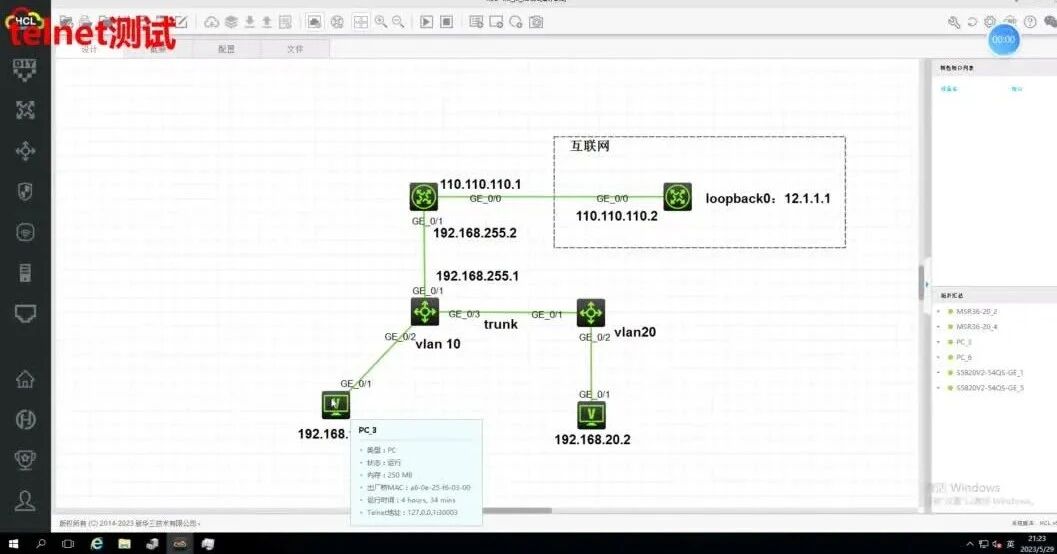Select the vlan20 switch node
The height and width of the screenshot is (554, 1057).
click(x=591, y=313)
